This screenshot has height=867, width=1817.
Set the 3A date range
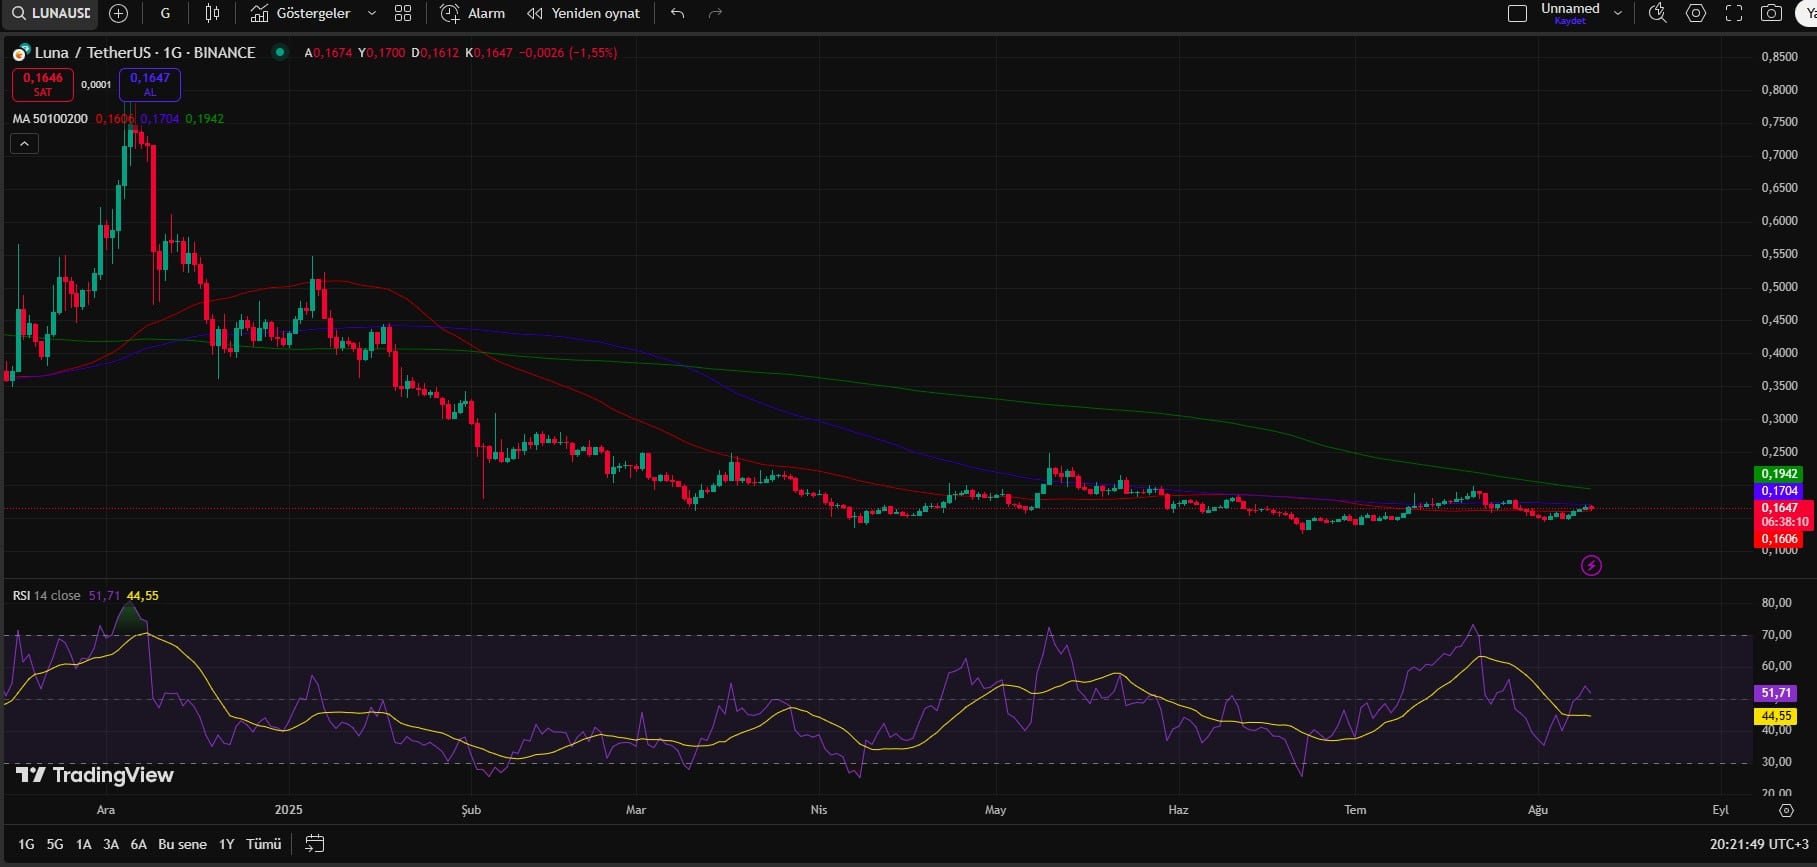(111, 844)
